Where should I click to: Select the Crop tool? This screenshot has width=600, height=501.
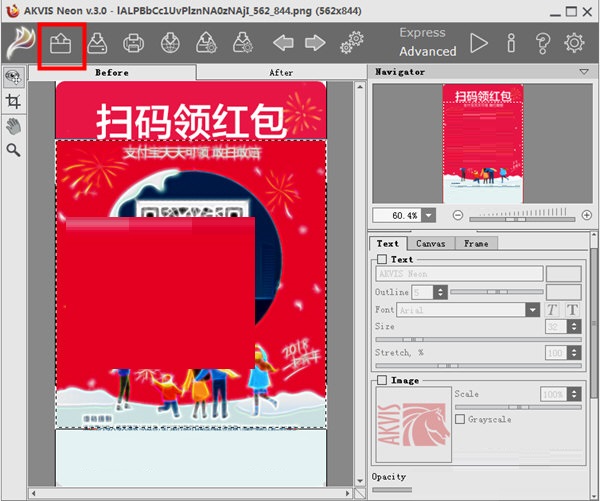[13, 101]
